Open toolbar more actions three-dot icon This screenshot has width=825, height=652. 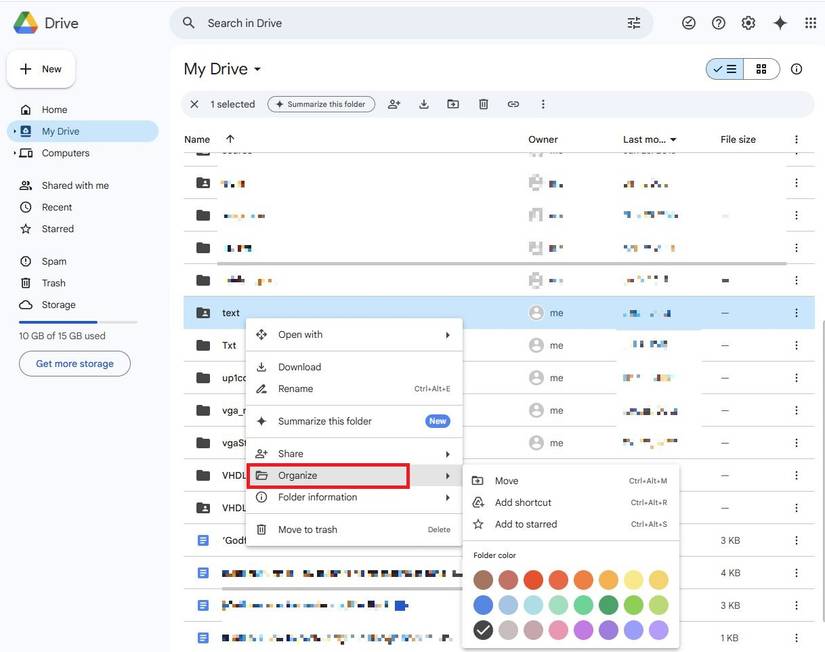point(543,104)
